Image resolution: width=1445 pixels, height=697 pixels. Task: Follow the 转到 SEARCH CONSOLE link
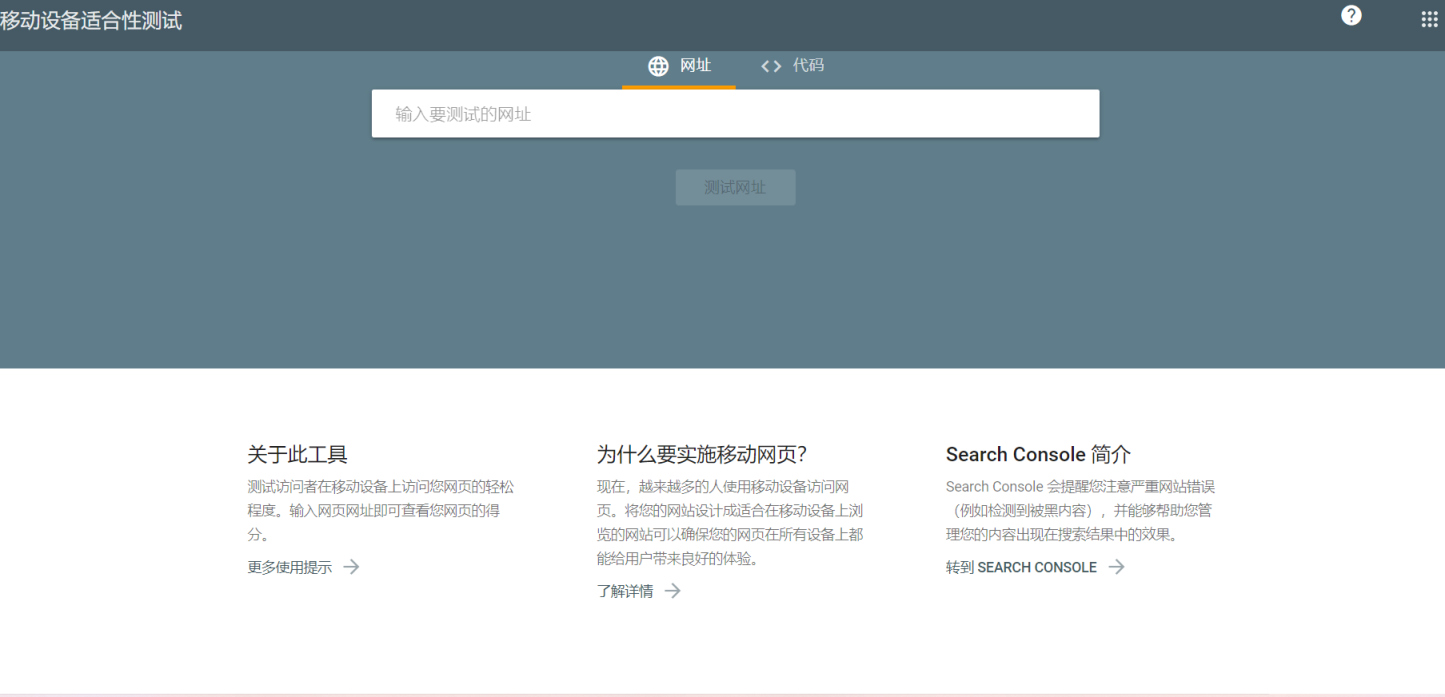(1021, 567)
